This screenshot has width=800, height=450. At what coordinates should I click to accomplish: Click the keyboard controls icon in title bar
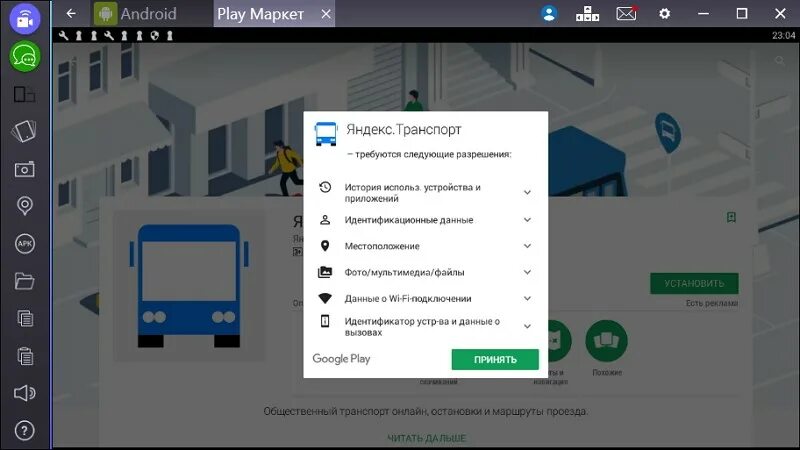[x=587, y=14]
